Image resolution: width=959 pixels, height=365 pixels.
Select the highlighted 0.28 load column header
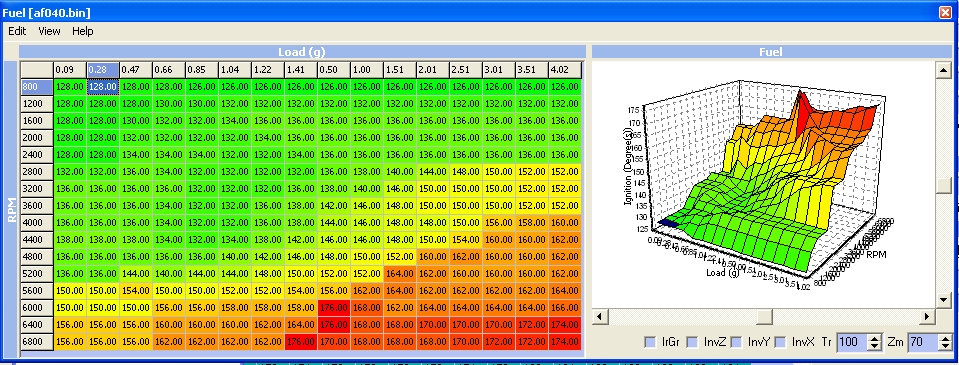(x=103, y=70)
